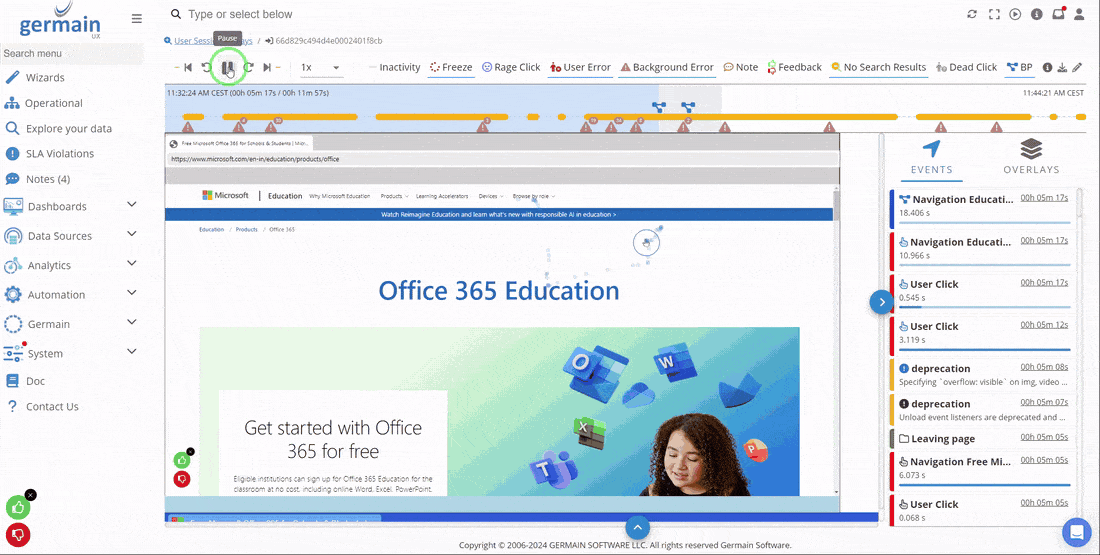Pause the session replay playback
This screenshot has height=555, width=1100.
[x=227, y=67]
